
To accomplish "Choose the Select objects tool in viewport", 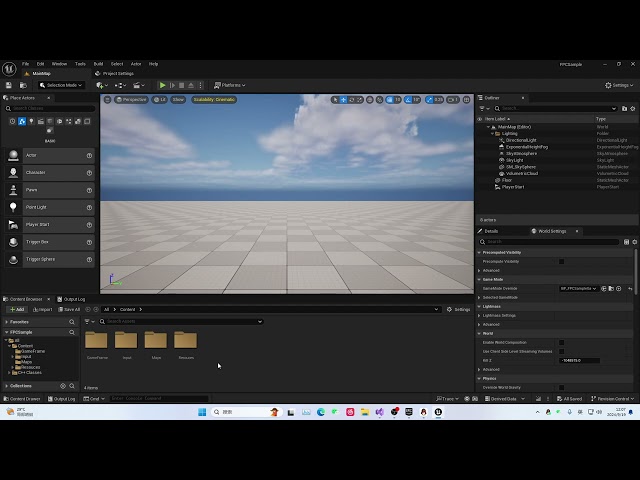I will [335, 100].
